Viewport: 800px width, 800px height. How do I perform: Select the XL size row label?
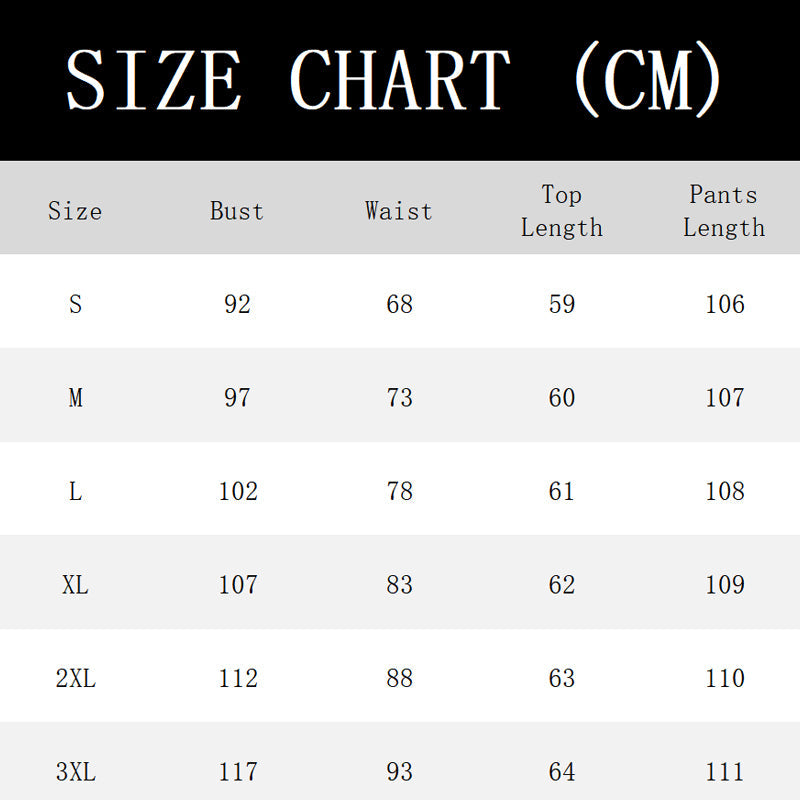click(x=76, y=585)
